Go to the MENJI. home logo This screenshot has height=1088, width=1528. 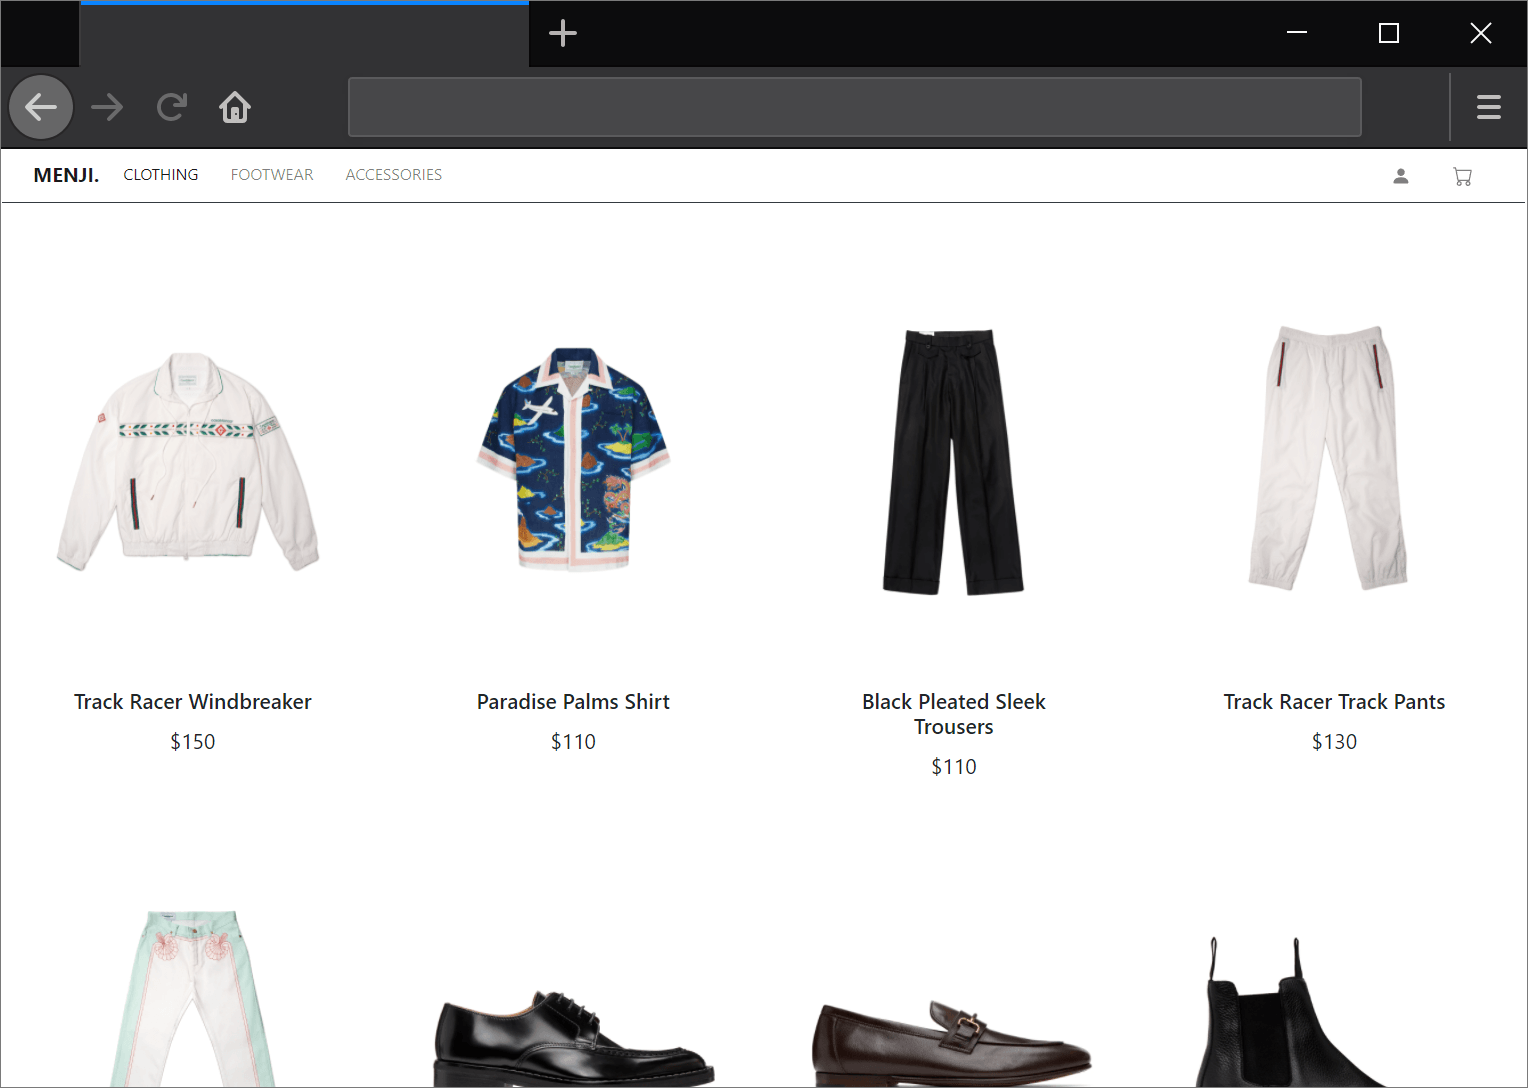pyautogui.click(x=66, y=175)
